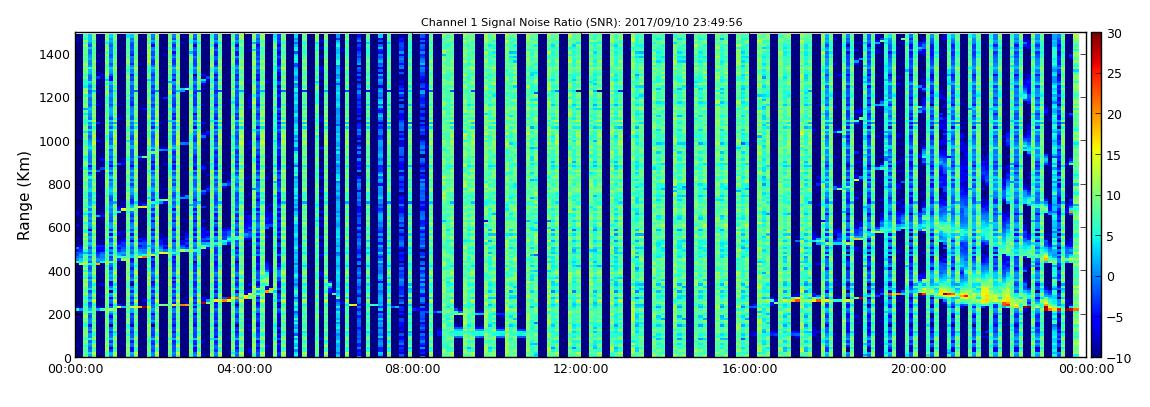Viewport: 1150px width, 407px height.
Task: Click the green middle of the colorbar
Action: [1096, 195]
